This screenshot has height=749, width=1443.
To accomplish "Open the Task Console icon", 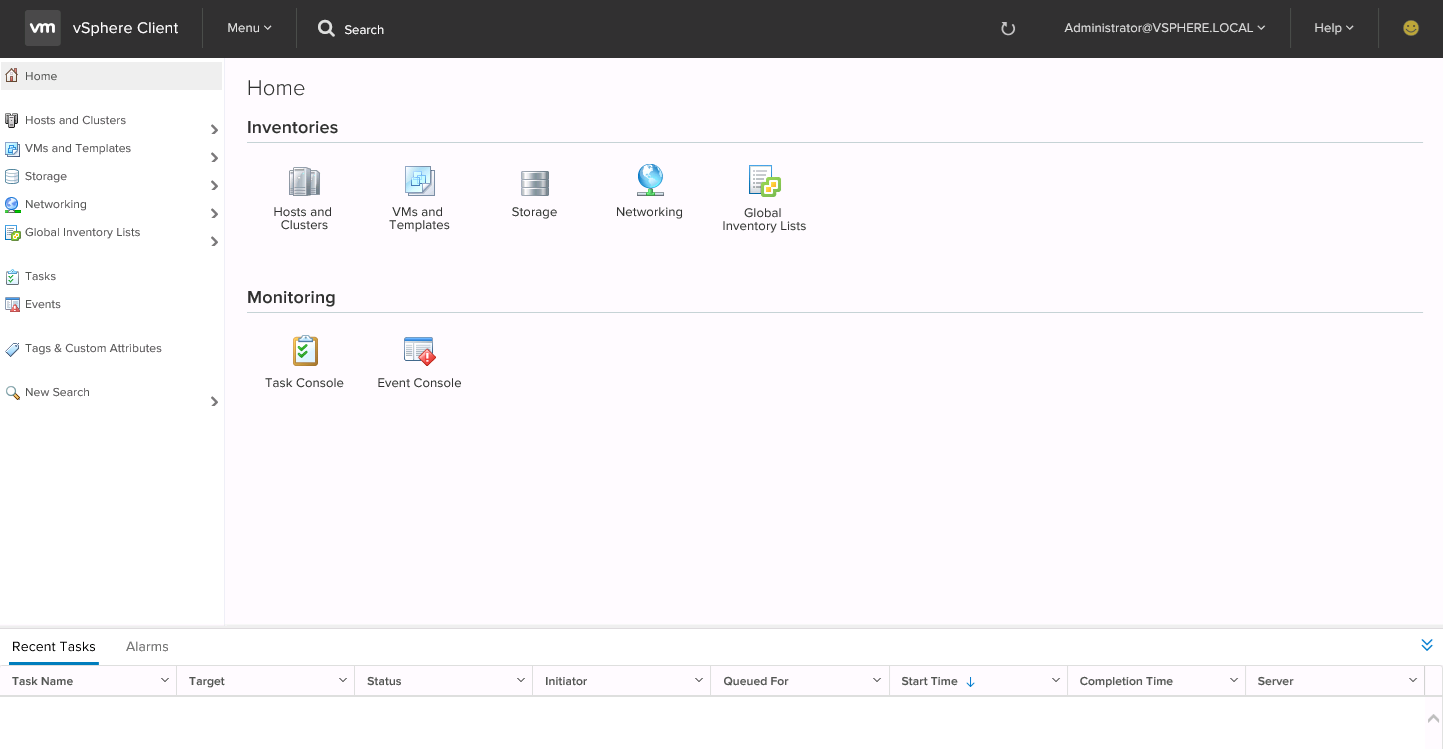I will (x=305, y=351).
